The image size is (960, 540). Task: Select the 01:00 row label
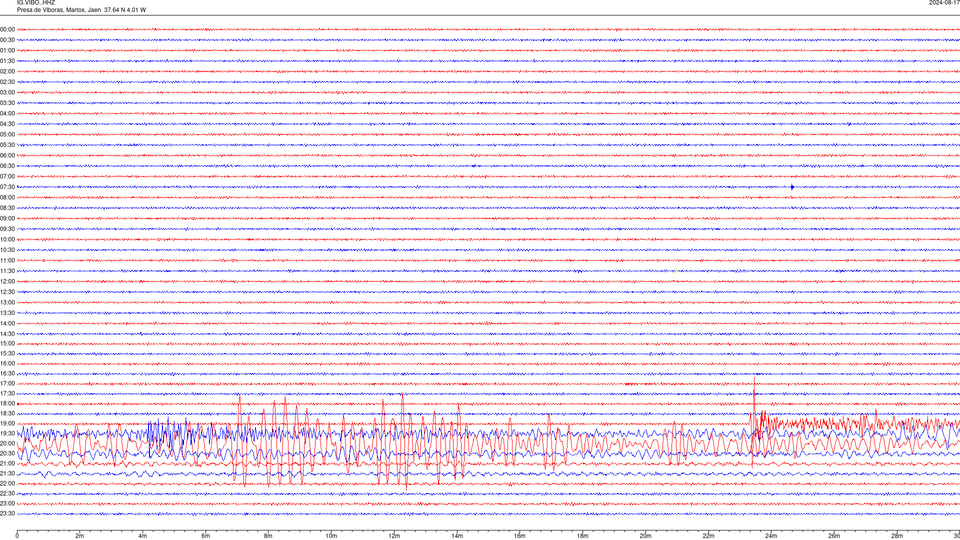point(7,51)
